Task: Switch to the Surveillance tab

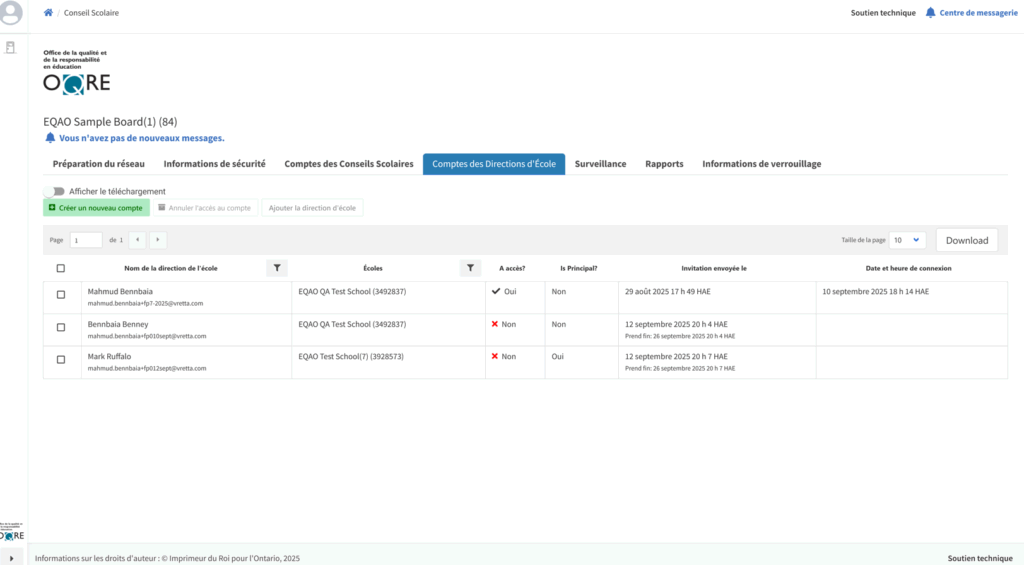Action: click(600, 164)
